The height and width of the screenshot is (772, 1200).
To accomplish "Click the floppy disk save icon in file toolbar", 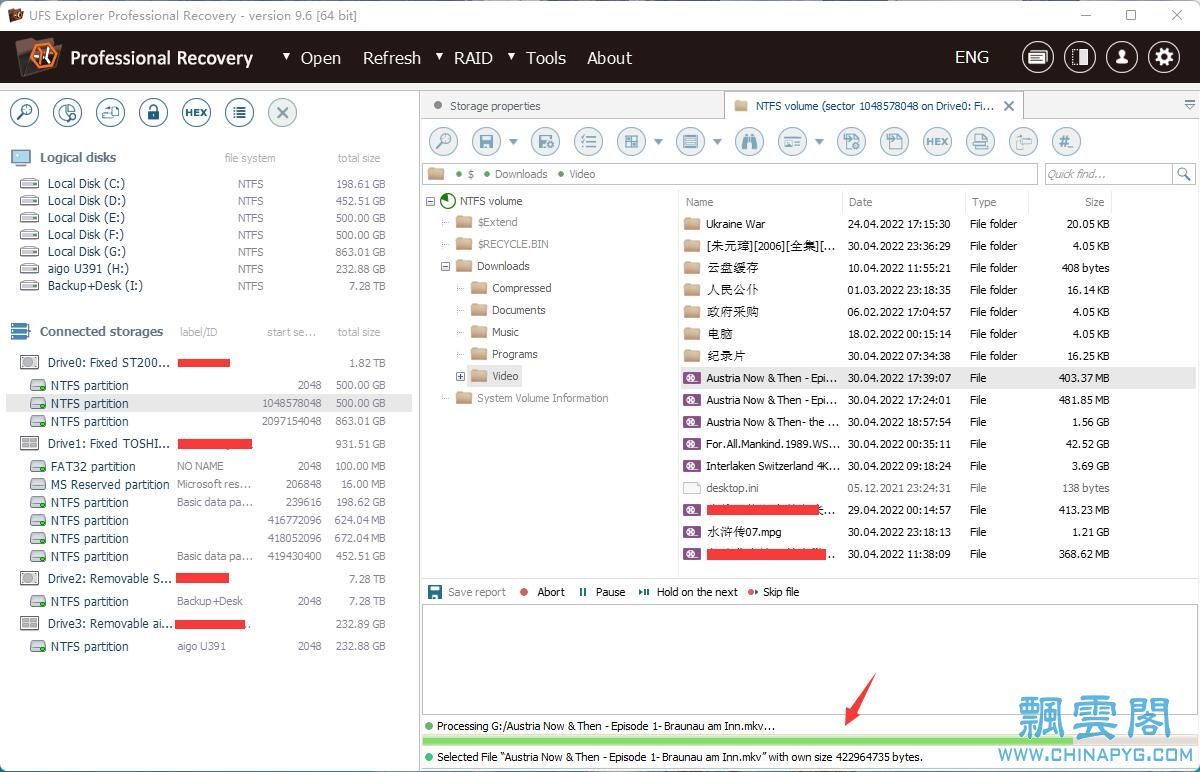I will pos(486,141).
